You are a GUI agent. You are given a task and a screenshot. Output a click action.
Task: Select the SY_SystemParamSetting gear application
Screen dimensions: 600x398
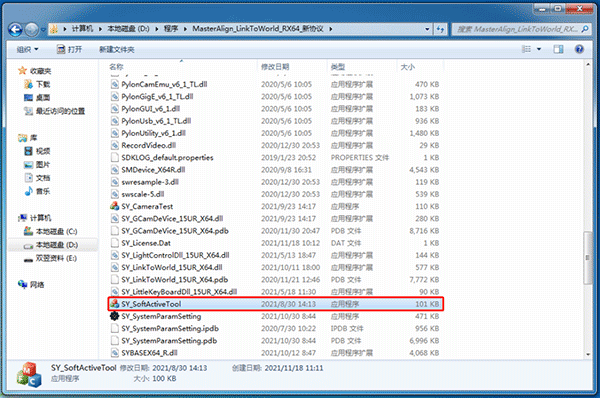[114, 316]
